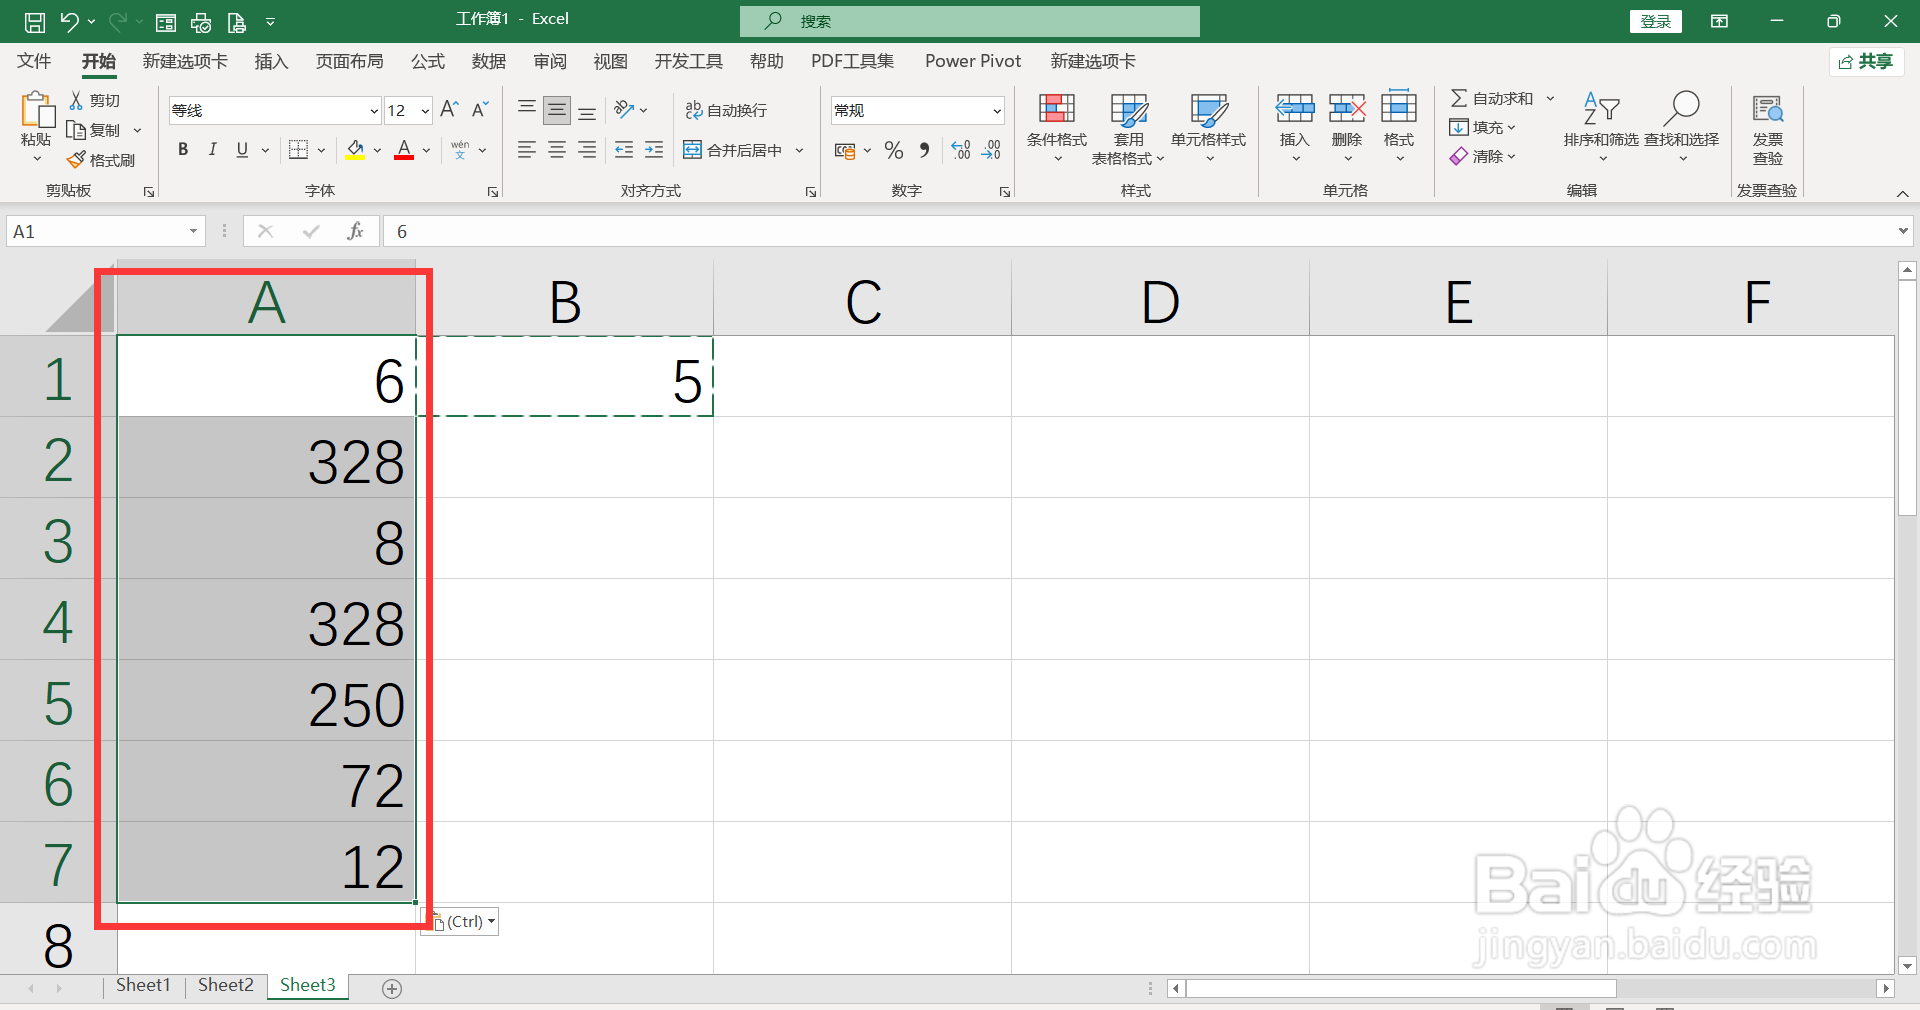Apply percent style formatting
Screen dimensions: 1920x1010
point(894,150)
